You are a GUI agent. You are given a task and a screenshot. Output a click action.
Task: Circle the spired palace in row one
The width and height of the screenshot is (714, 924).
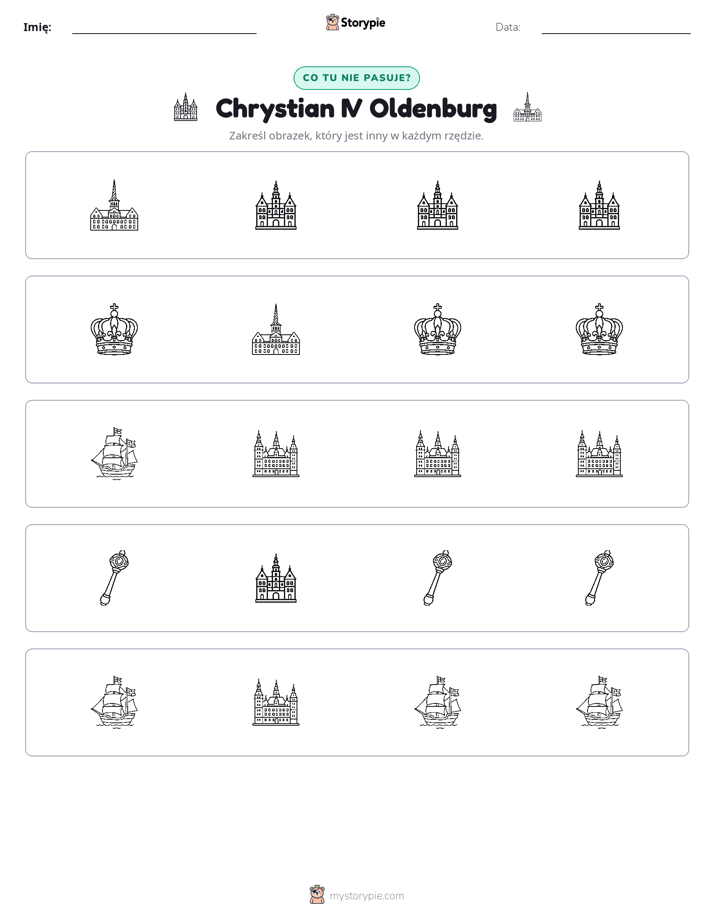click(x=114, y=205)
